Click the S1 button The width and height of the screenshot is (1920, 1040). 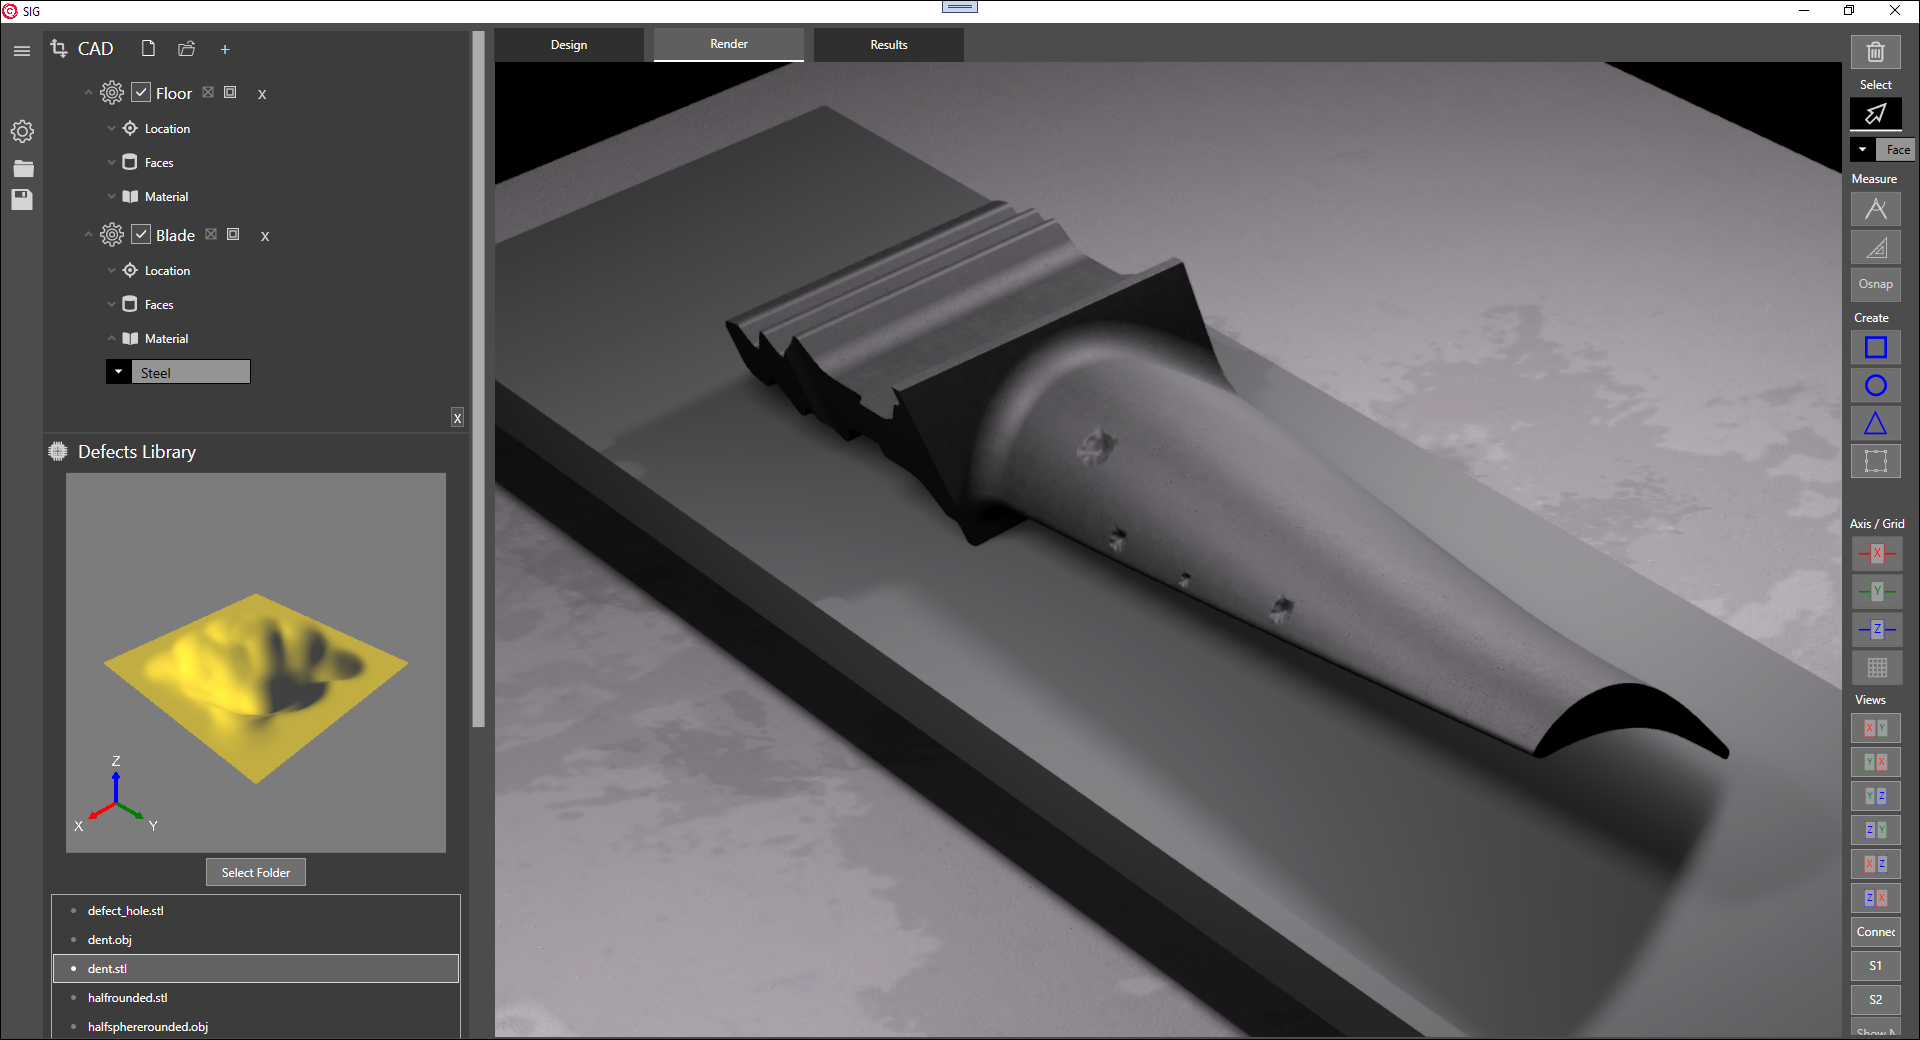1875,966
